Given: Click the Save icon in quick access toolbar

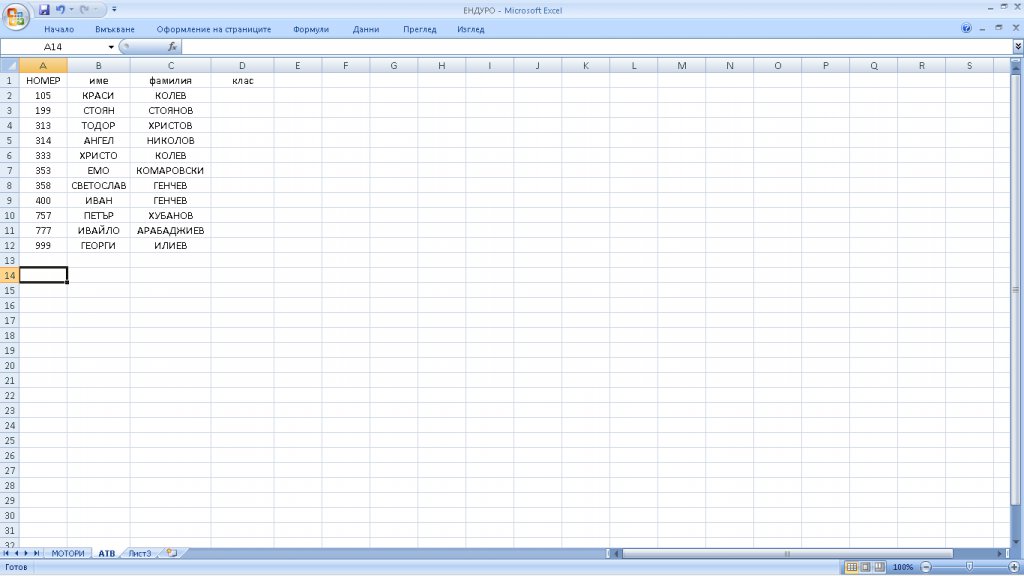Looking at the screenshot, I should 44,9.
